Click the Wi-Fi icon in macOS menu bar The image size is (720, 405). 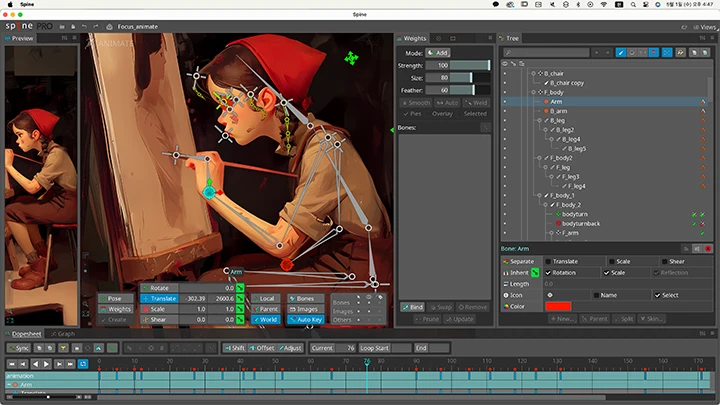(604, 4)
